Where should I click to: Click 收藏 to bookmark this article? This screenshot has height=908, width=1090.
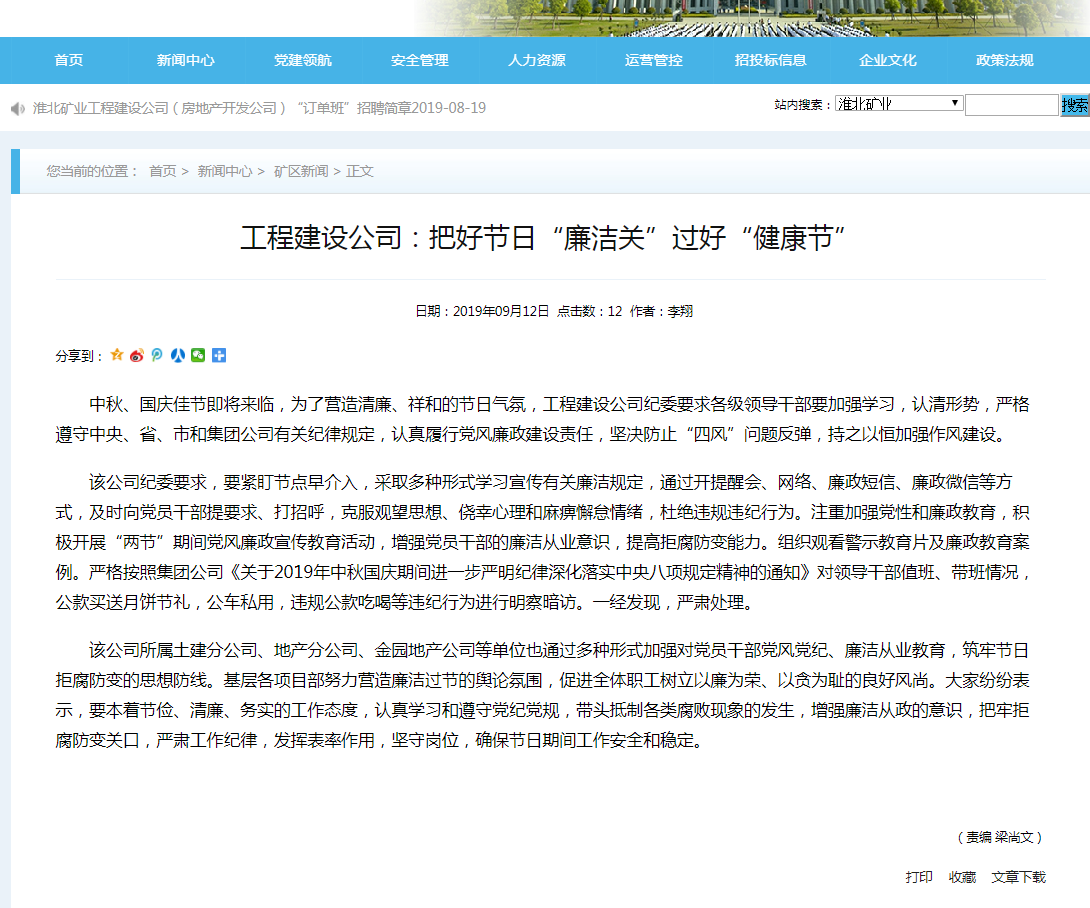click(x=962, y=877)
